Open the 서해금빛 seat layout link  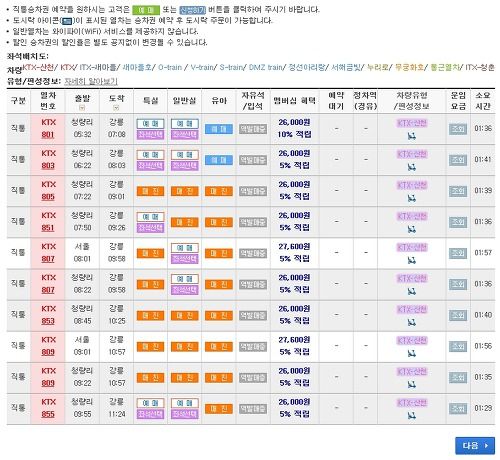click(x=346, y=67)
